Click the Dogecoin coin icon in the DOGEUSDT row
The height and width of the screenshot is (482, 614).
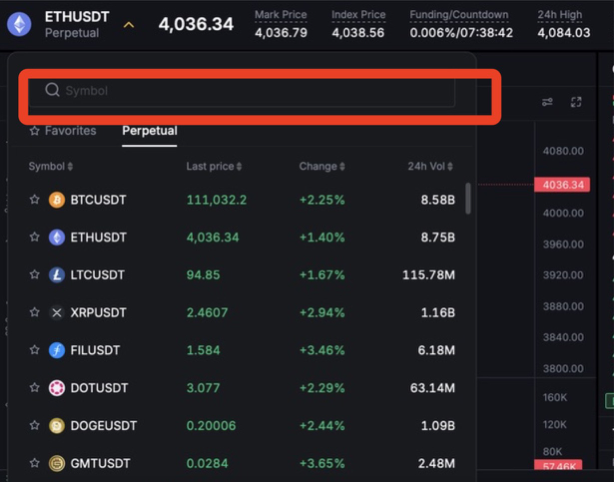[57, 426]
